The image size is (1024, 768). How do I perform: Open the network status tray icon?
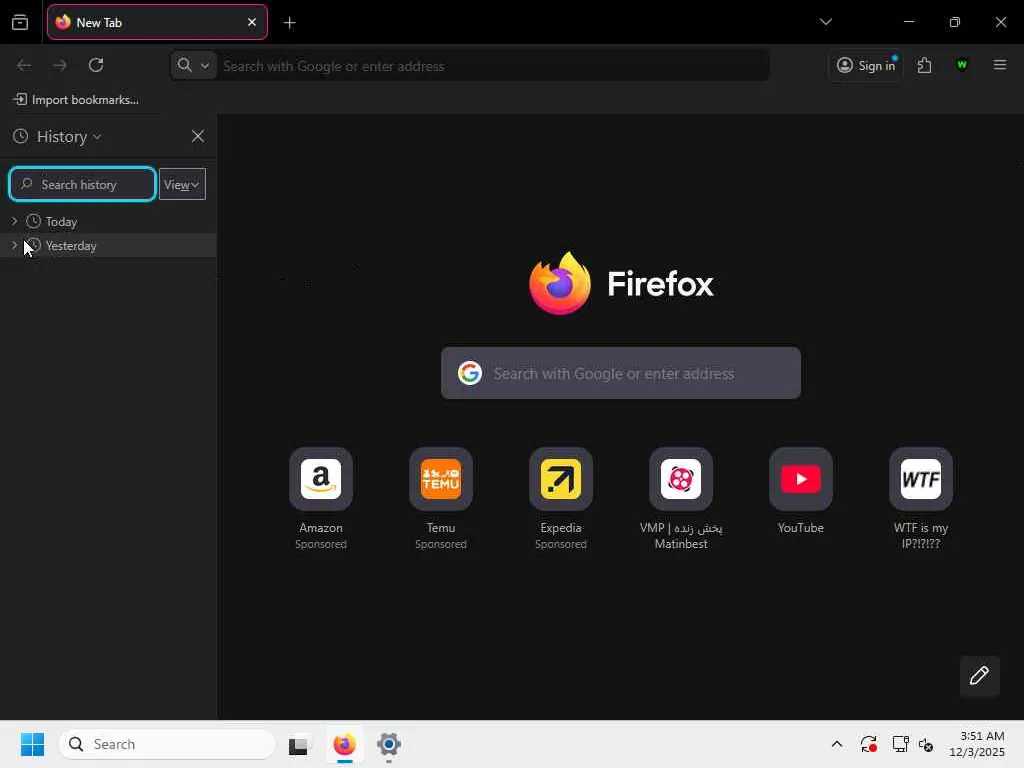coord(900,744)
